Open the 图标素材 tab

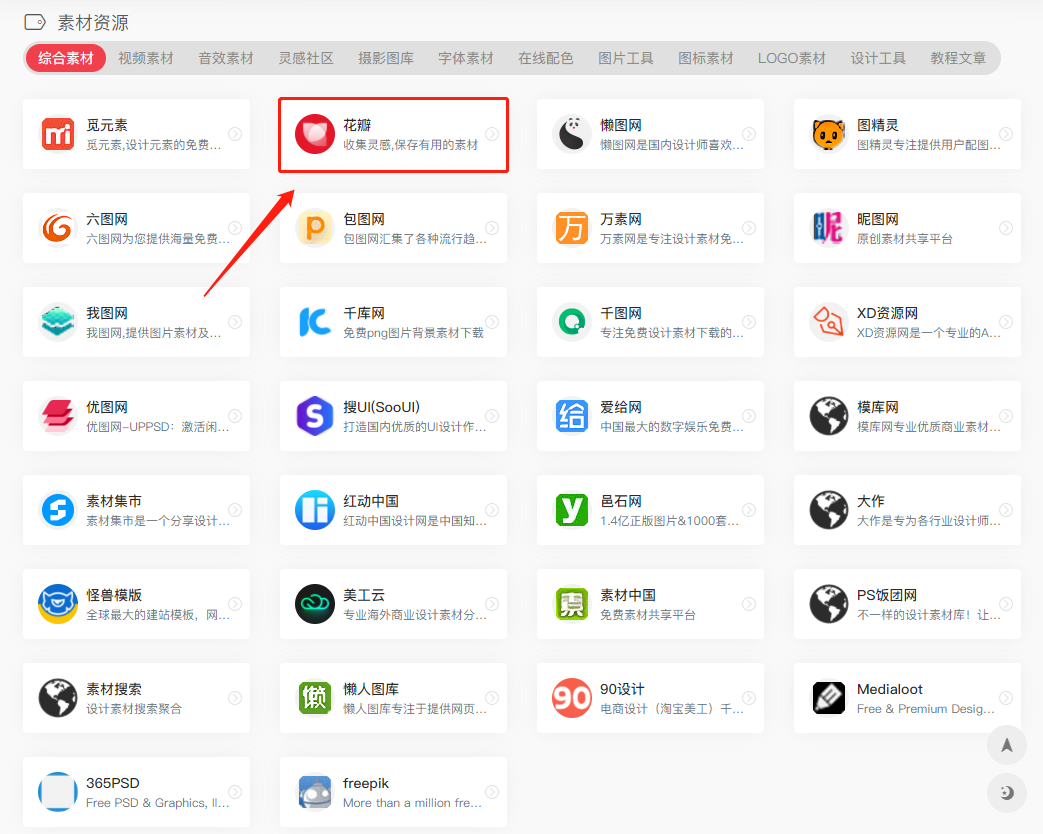pos(705,58)
